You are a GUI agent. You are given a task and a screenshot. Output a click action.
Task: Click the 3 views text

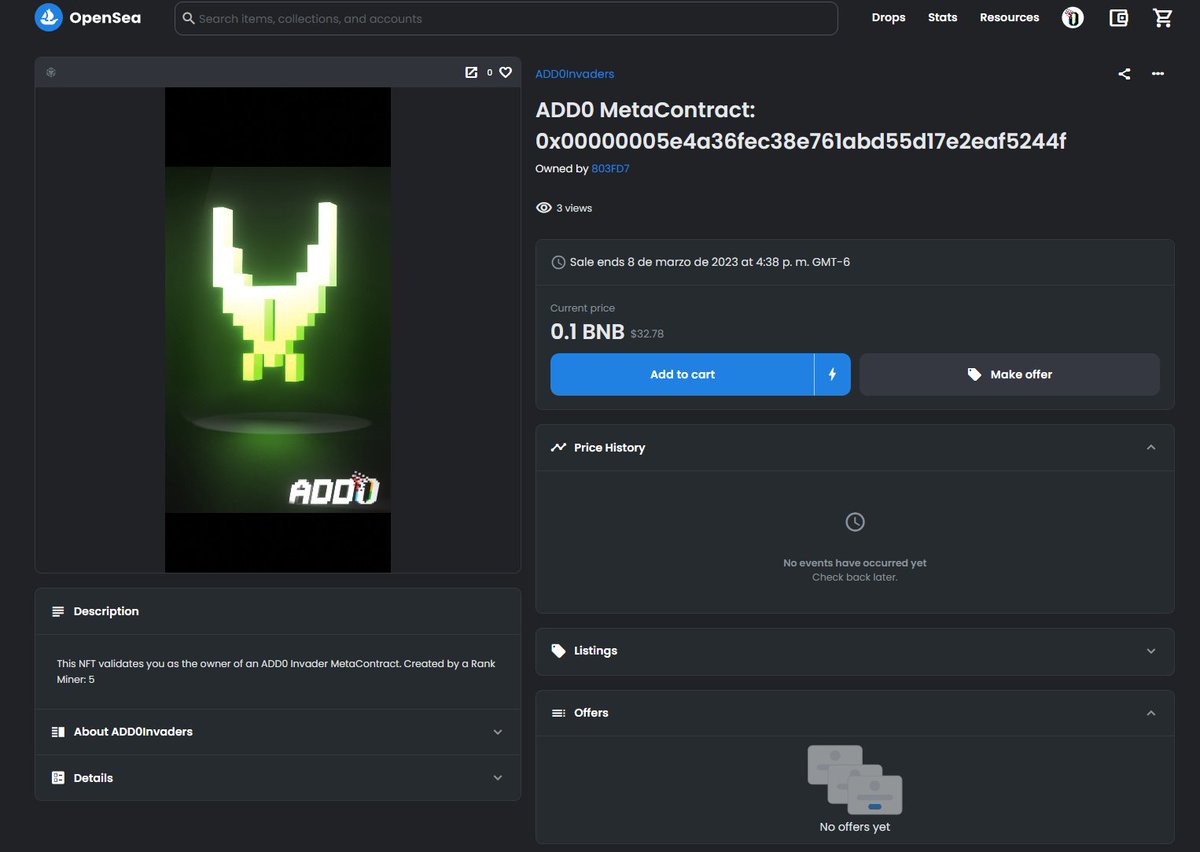574,208
